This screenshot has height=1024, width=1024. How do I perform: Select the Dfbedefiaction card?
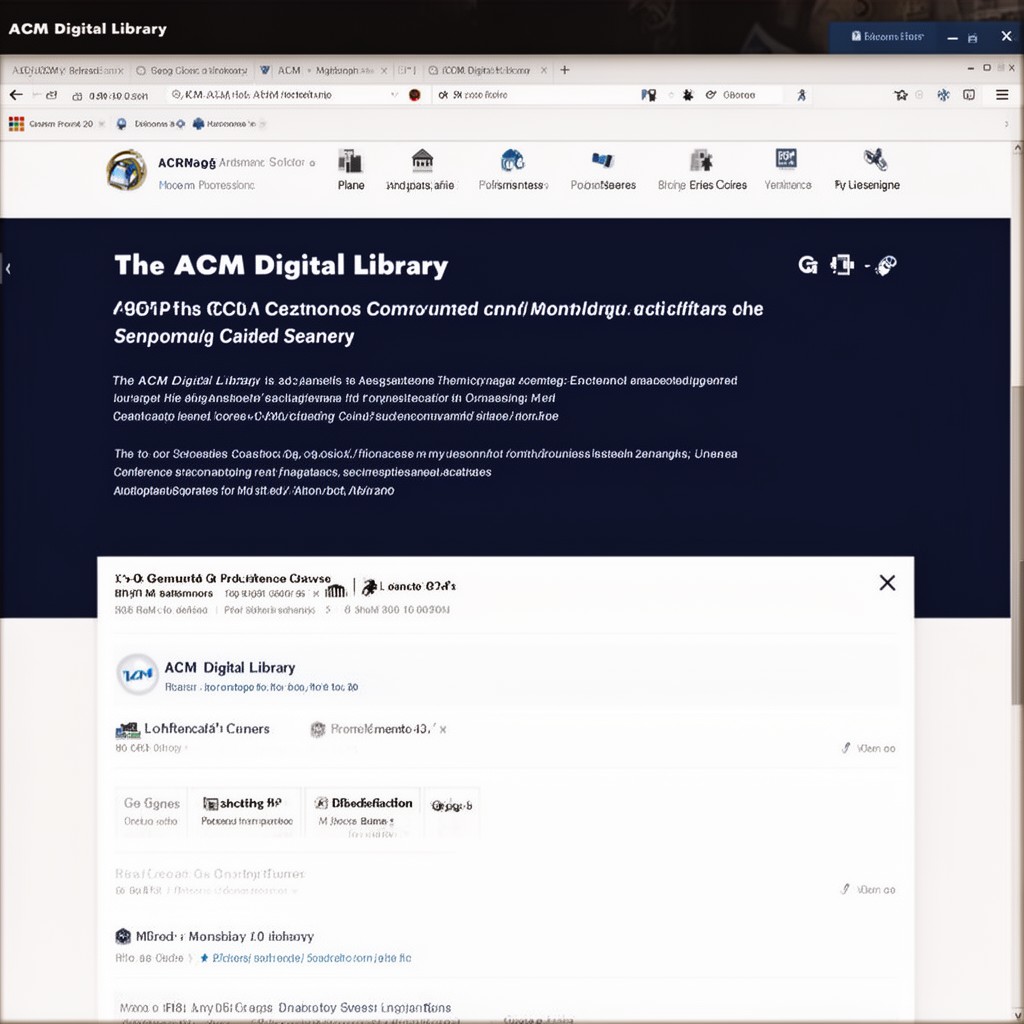[363, 812]
